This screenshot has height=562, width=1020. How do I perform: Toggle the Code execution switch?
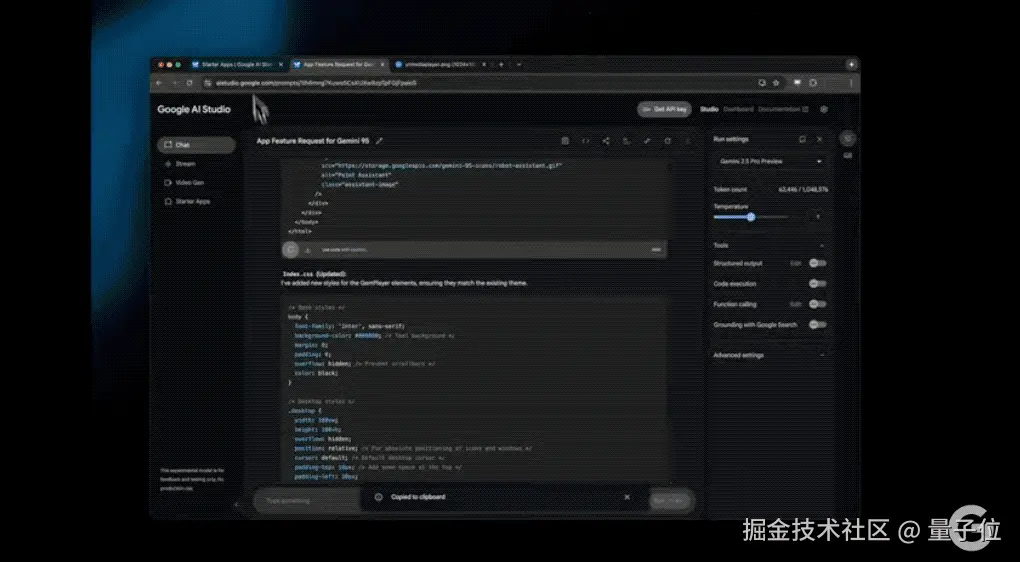pyautogui.click(x=818, y=284)
